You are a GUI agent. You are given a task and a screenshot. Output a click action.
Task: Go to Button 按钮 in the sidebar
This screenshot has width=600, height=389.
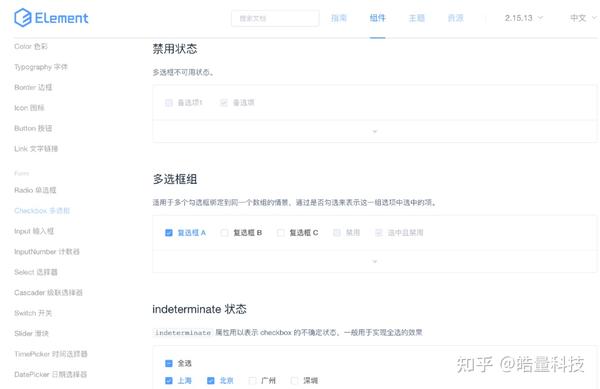click(x=33, y=128)
